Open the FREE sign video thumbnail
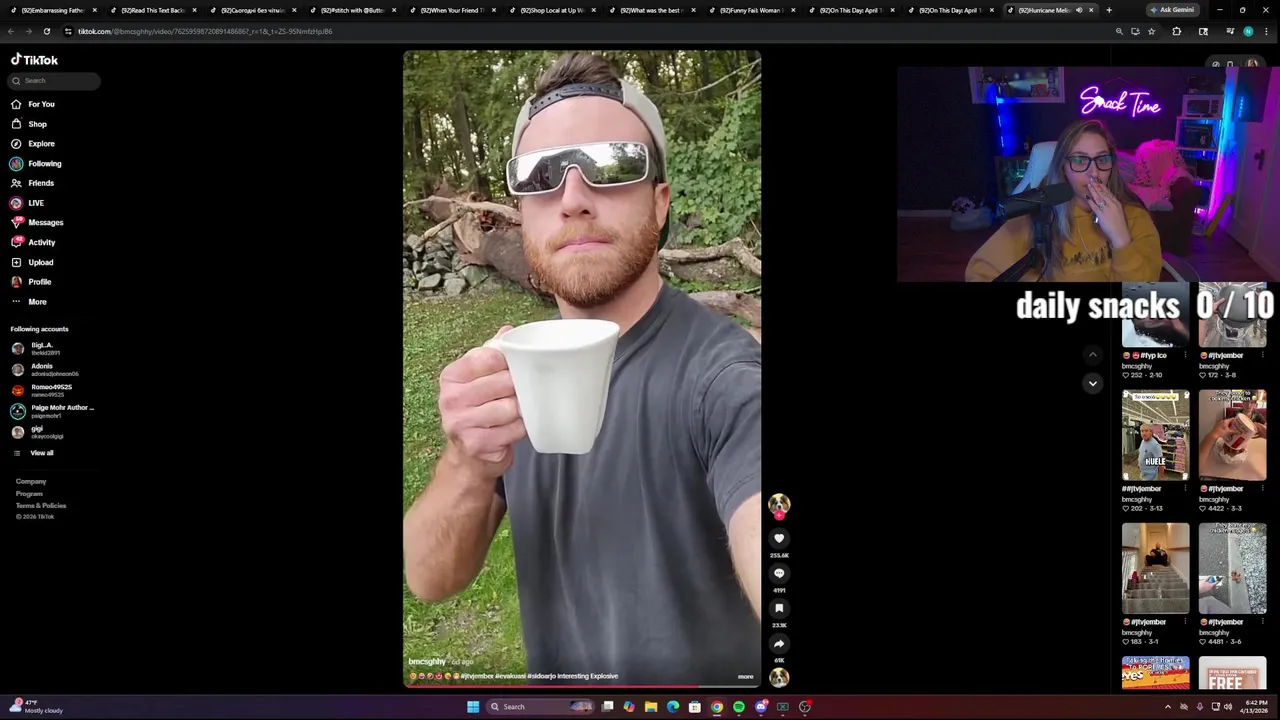The height and width of the screenshot is (720, 1280). (x=1232, y=673)
